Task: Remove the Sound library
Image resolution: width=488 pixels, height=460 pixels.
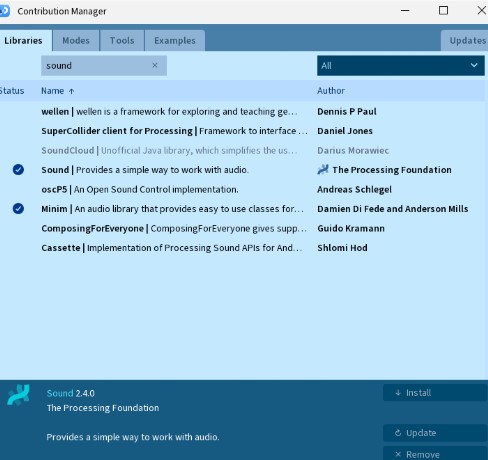Action: pyautogui.click(x=435, y=453)
